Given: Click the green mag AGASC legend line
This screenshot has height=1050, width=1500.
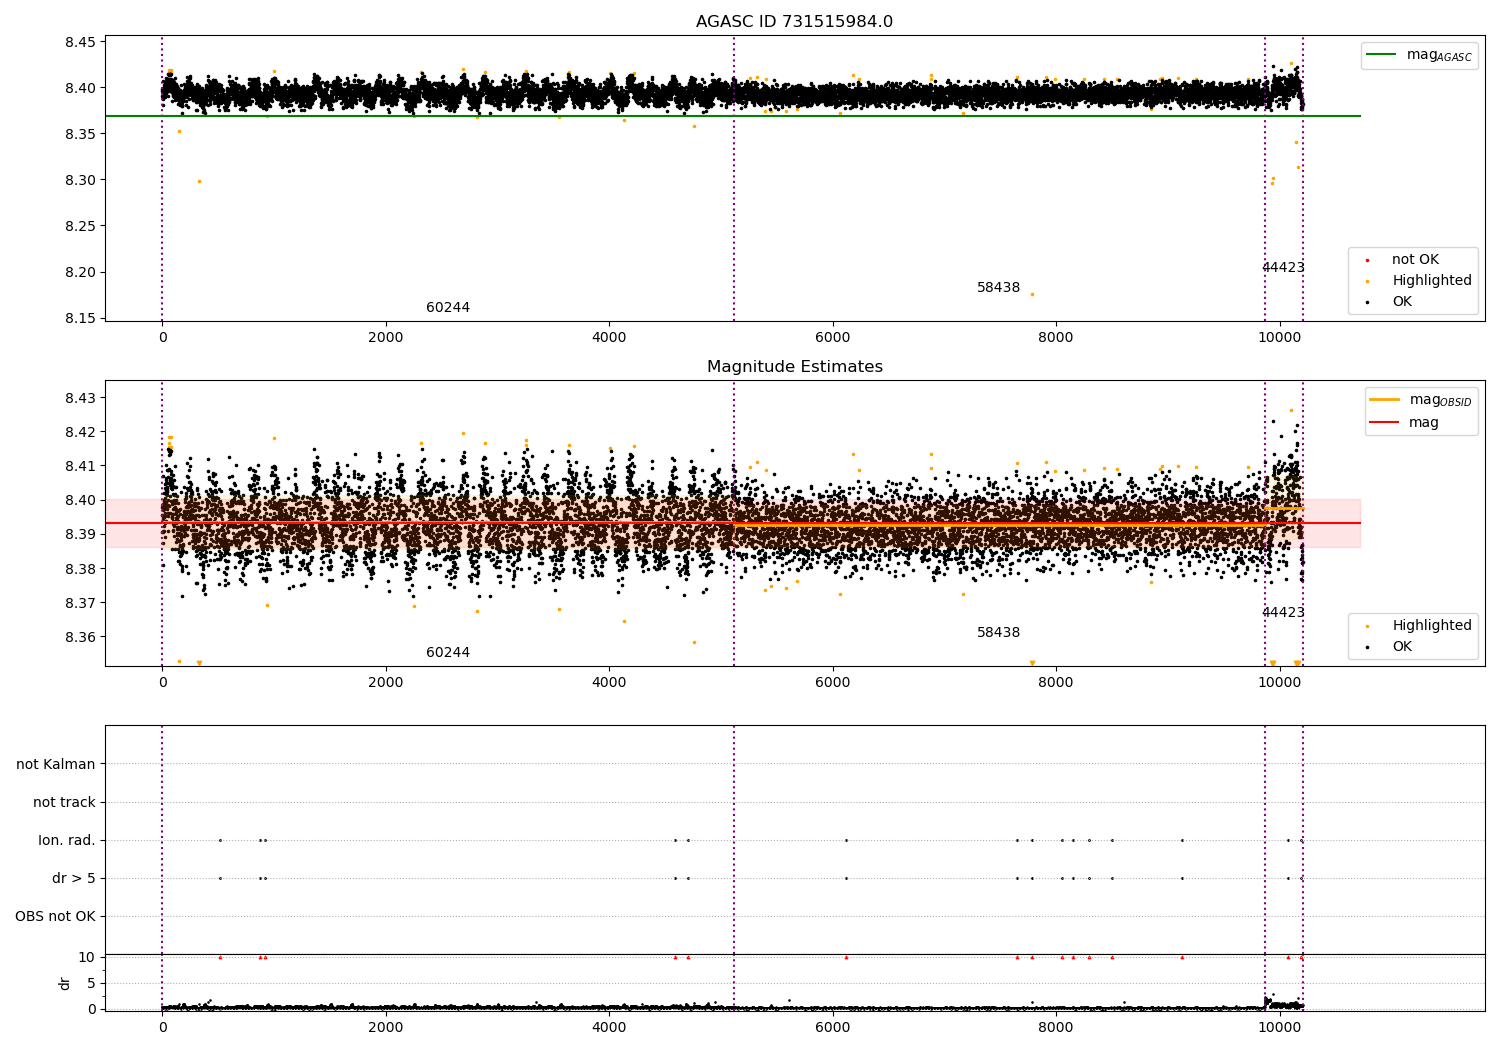Looking at the screenshot, I should coord(1383,54).
